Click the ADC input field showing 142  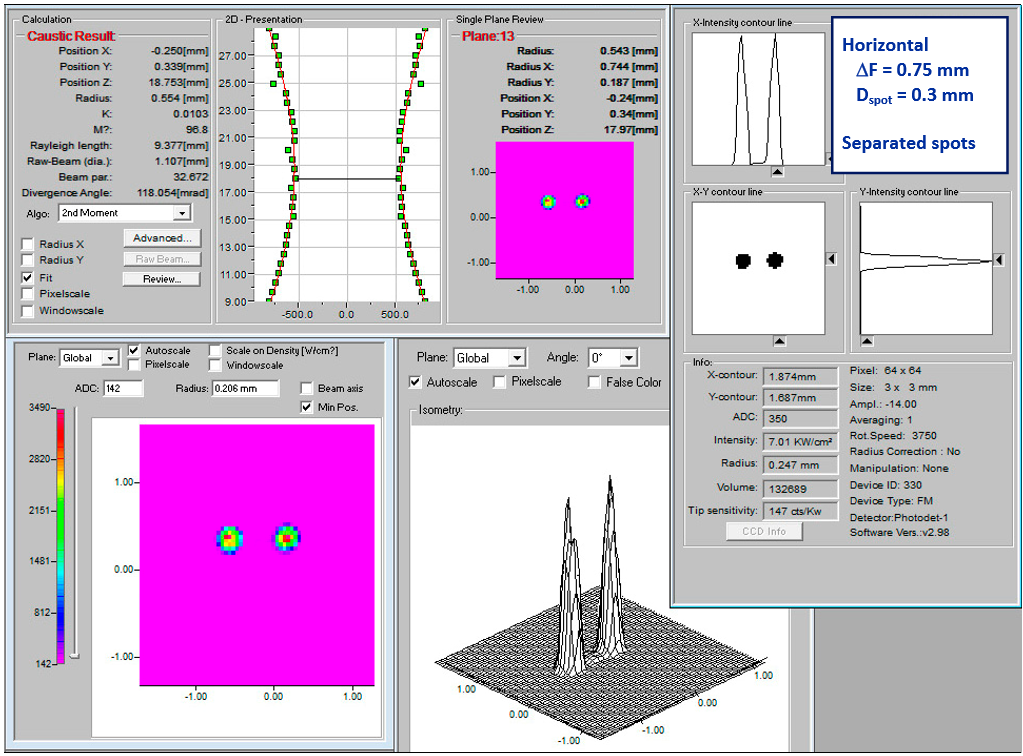pyautogui.click(x=123, y=389)
